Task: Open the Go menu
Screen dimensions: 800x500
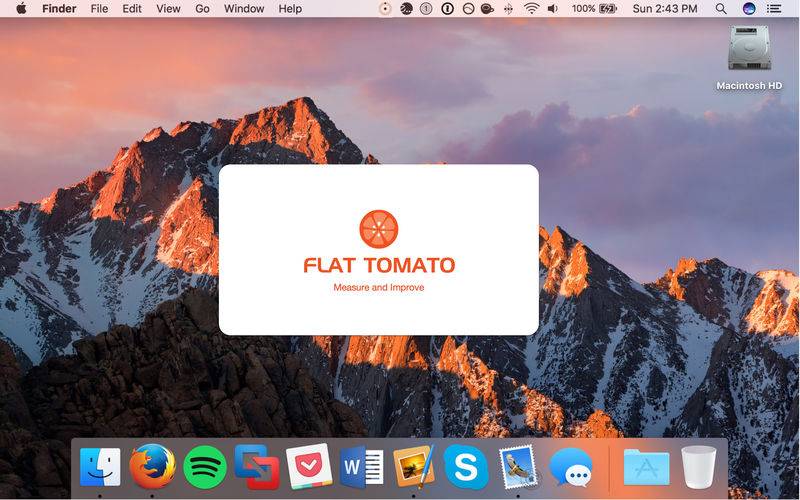Action: (x=202, y=9)
